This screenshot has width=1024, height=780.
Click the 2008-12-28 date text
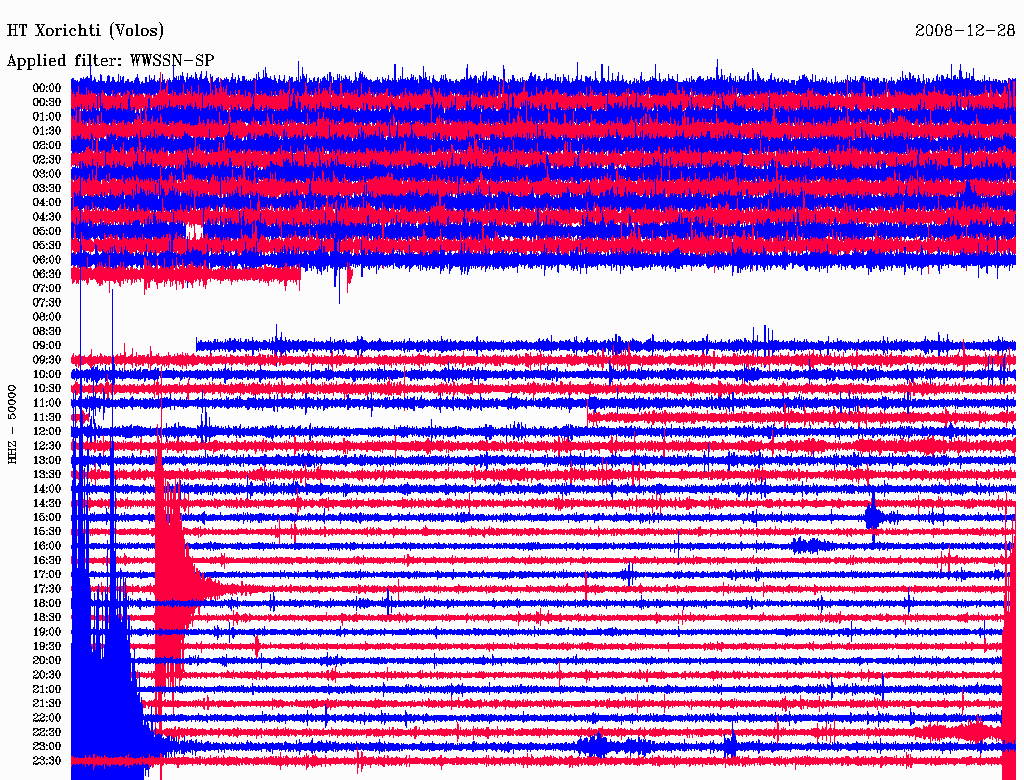point(965,31)
